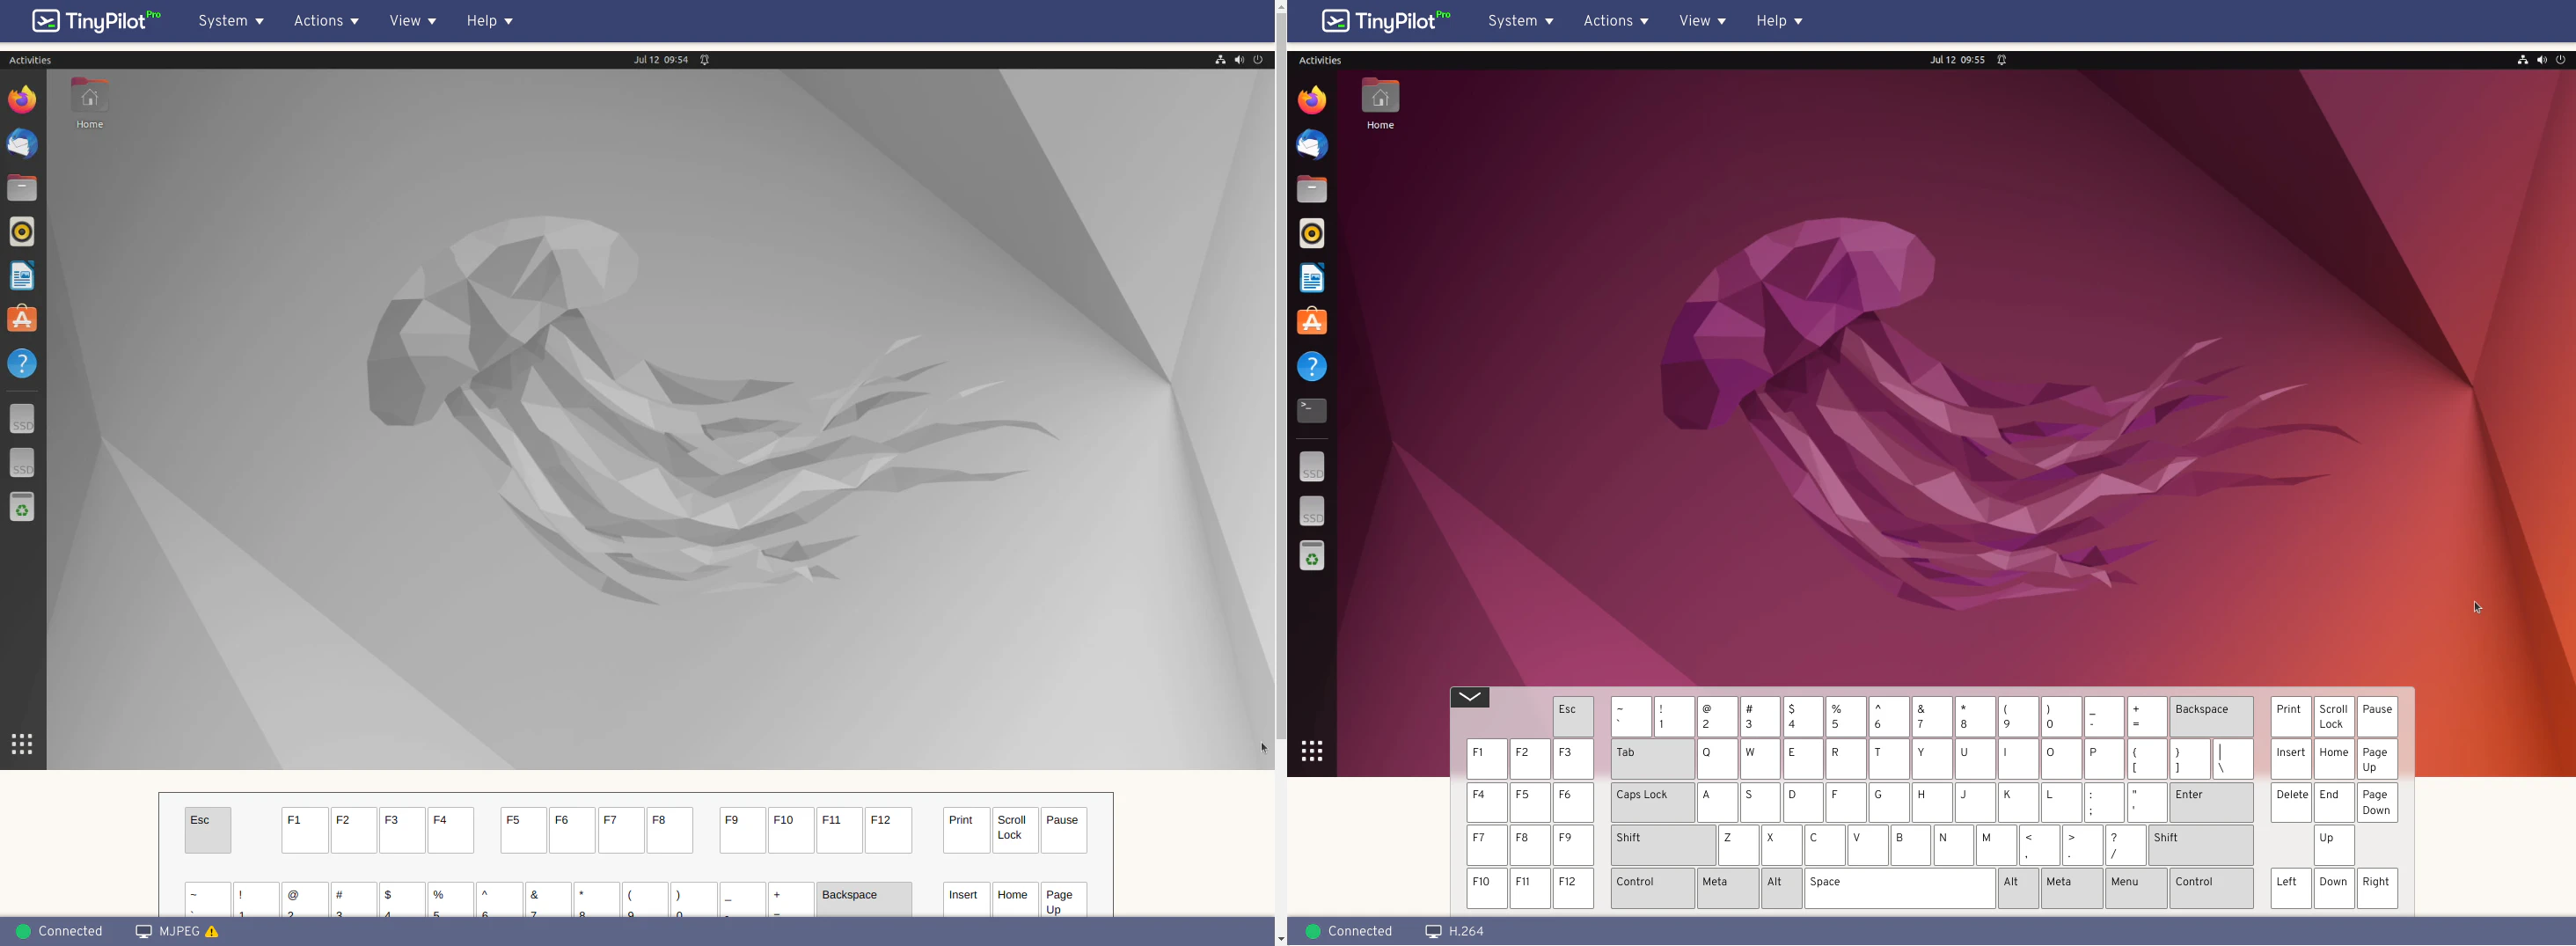Viewport: 2576px width, 946px height.
Task: Click the Delete key on the on-screen keyboard
Action: pos(2291,803)
